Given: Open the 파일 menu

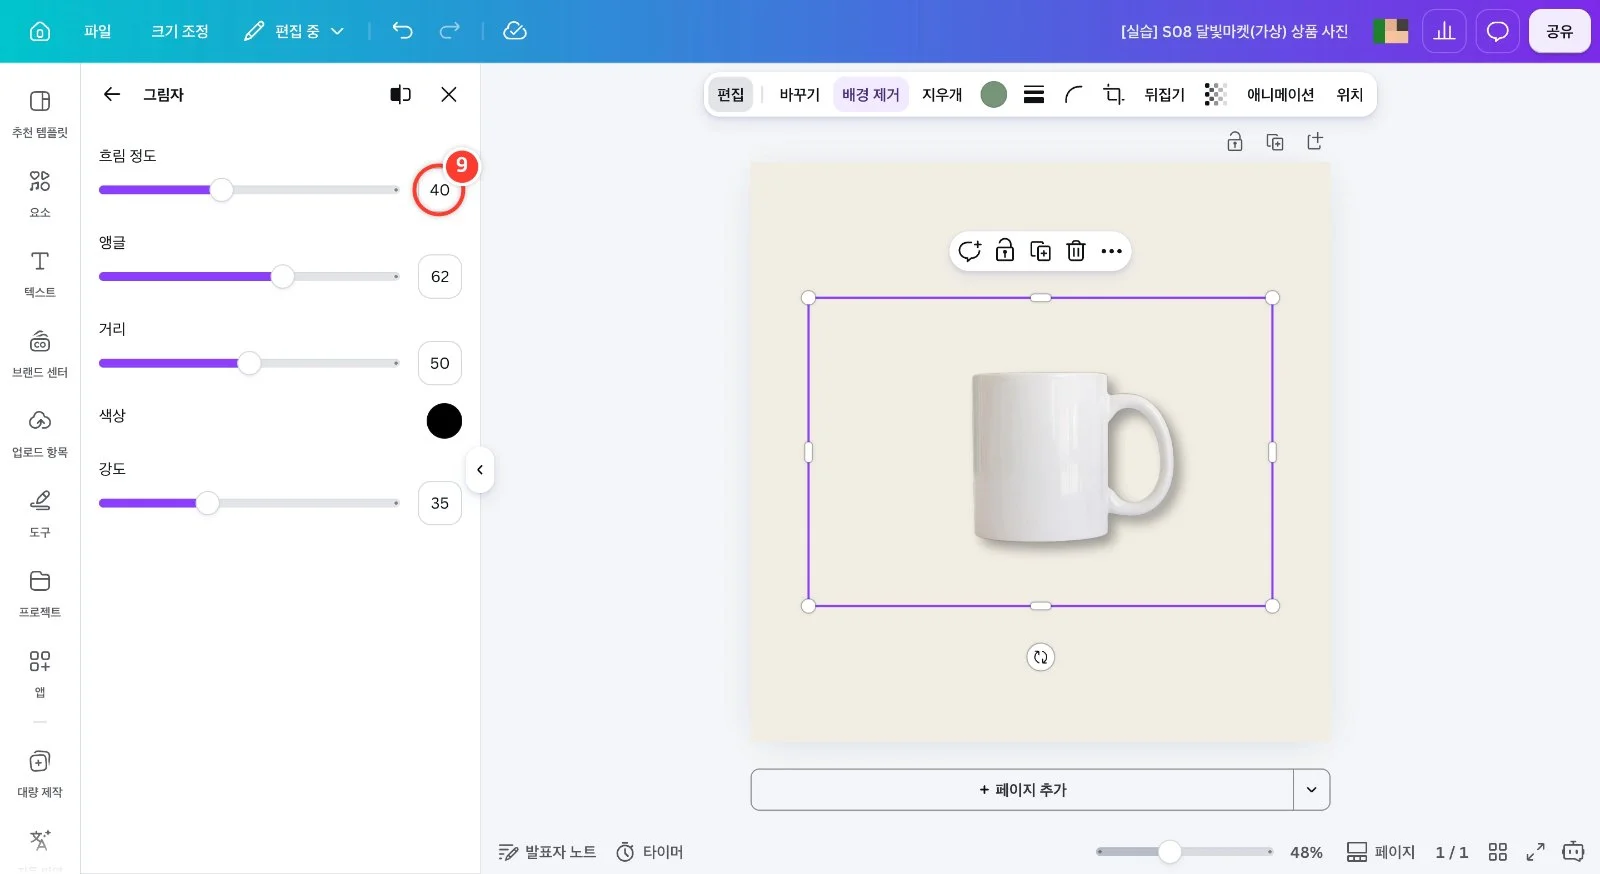Looking at the screenshot, I should coord(98,31).
